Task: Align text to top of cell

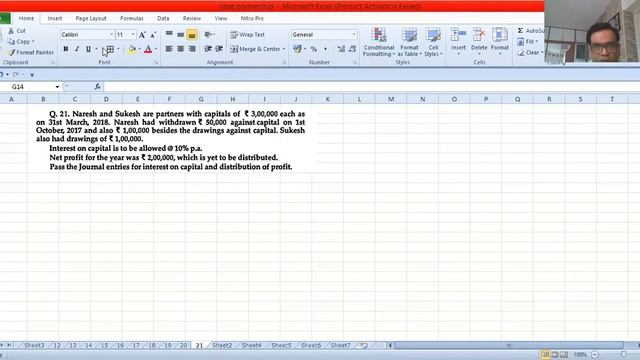Action: point(169,35)
